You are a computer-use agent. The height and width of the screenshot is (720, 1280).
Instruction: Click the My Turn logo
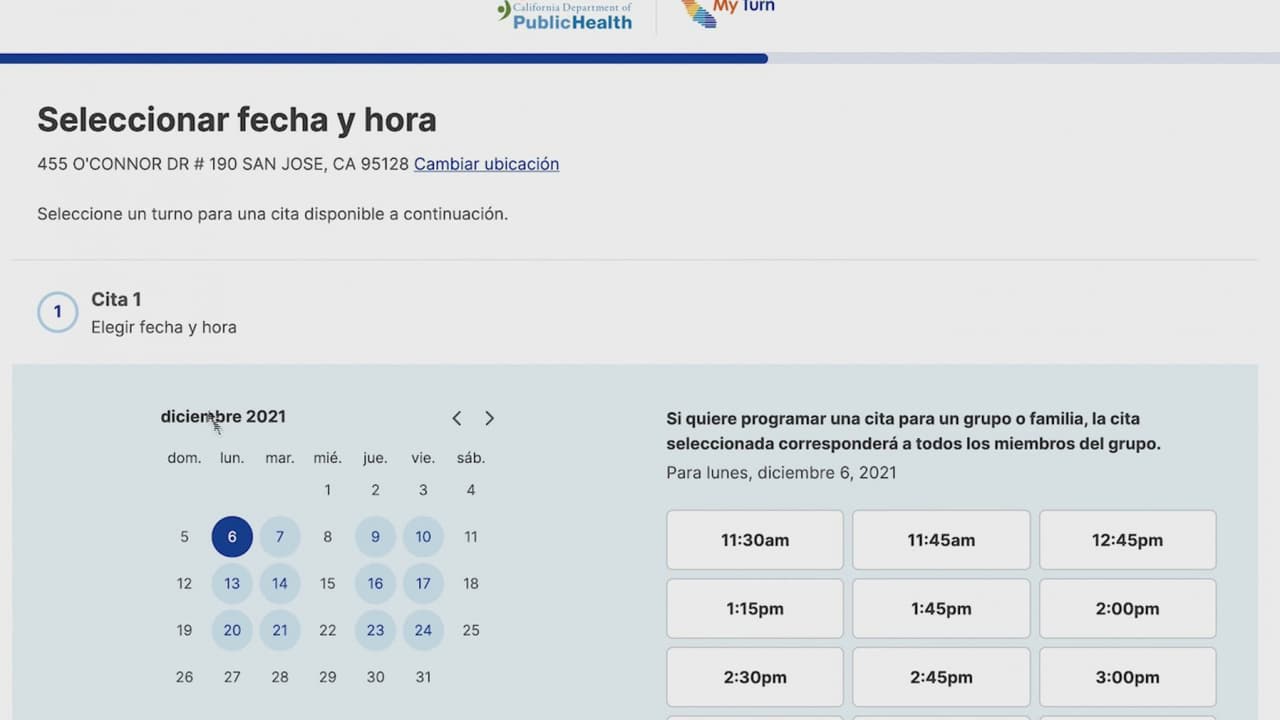[728, 12]
